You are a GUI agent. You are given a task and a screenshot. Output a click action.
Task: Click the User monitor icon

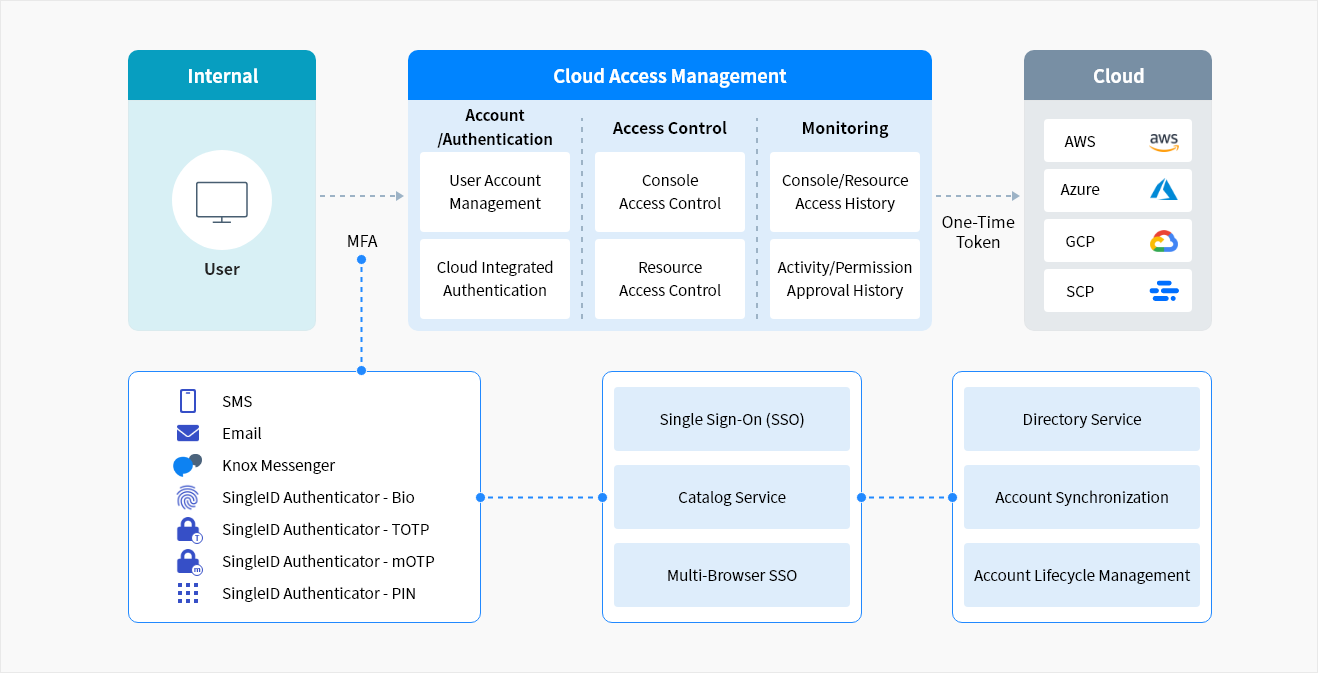[221, 201]
